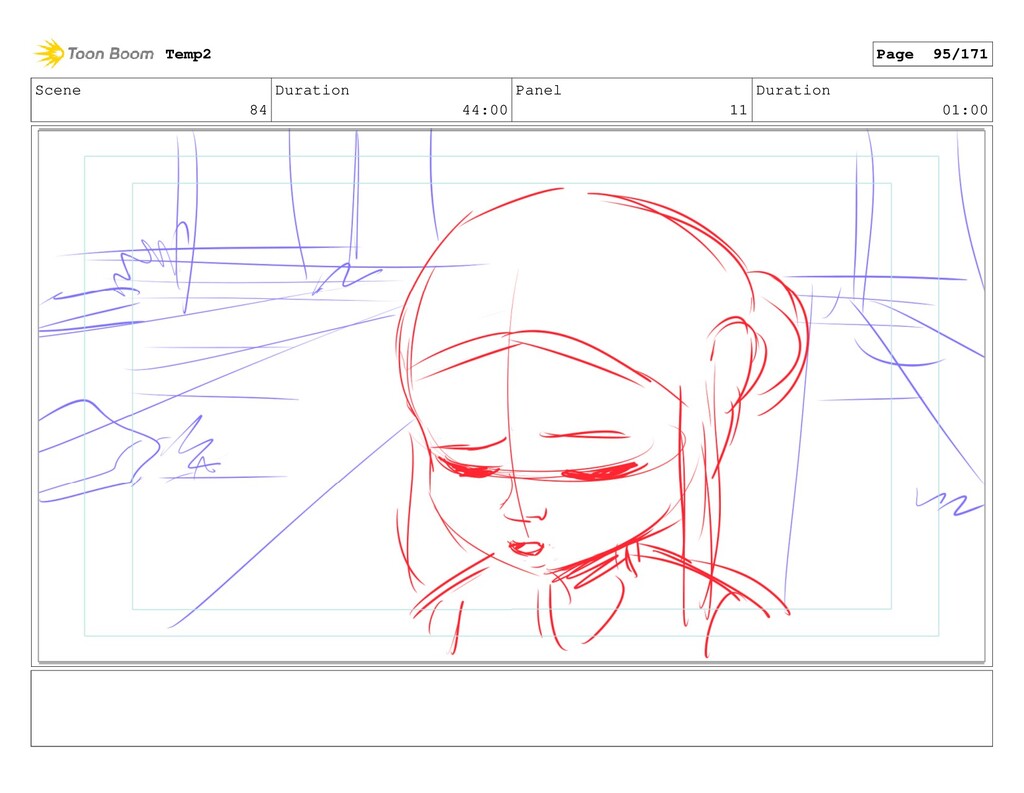The height and width of the screenshot is (793, 1024).
Task: Select the panel number '11'
Action: point(738,110)
